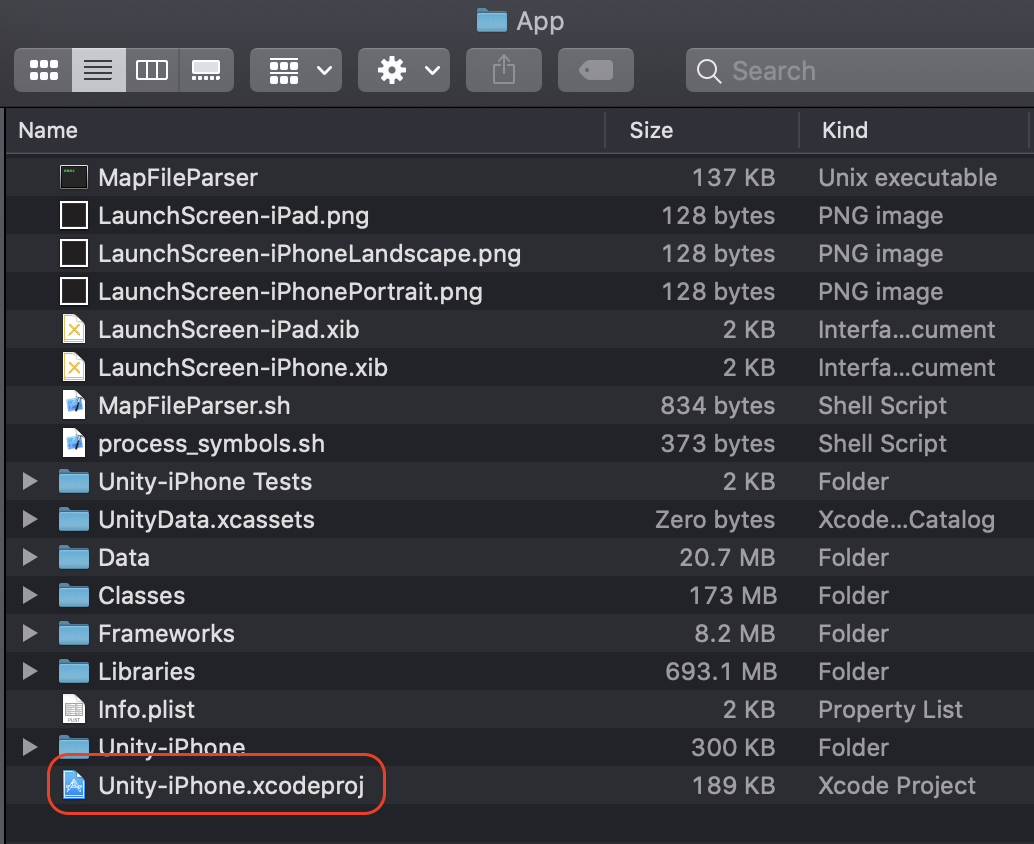Click the Info.plist file name
This screenshot has height=844, width=1034.
click(x=146, y=710)
